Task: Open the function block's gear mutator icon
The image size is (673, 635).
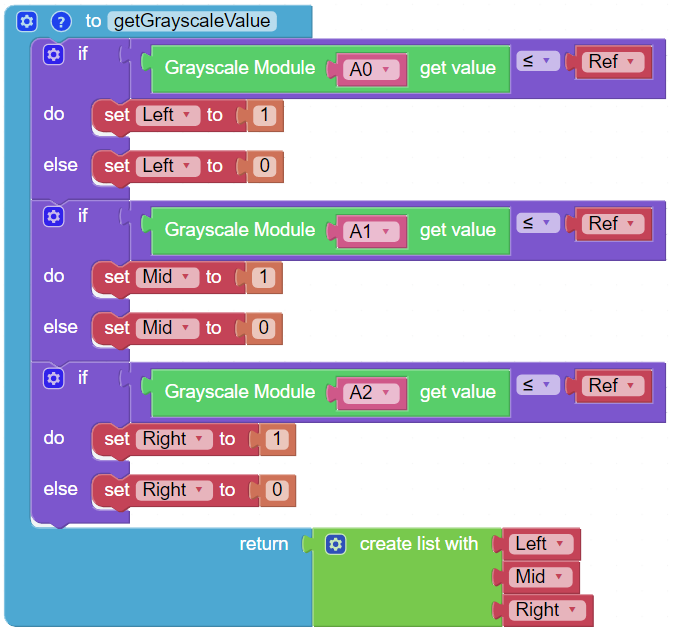Action: click(27, 21)
